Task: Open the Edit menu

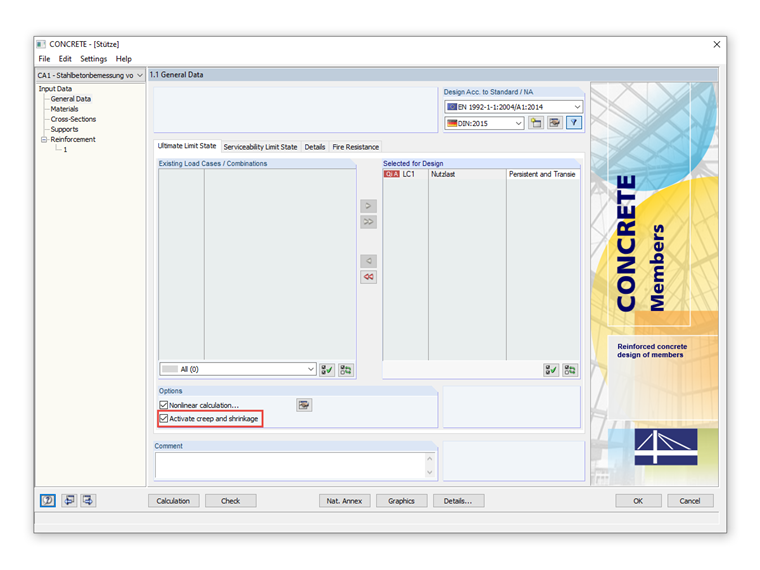Action: click(x=65, y=59)
